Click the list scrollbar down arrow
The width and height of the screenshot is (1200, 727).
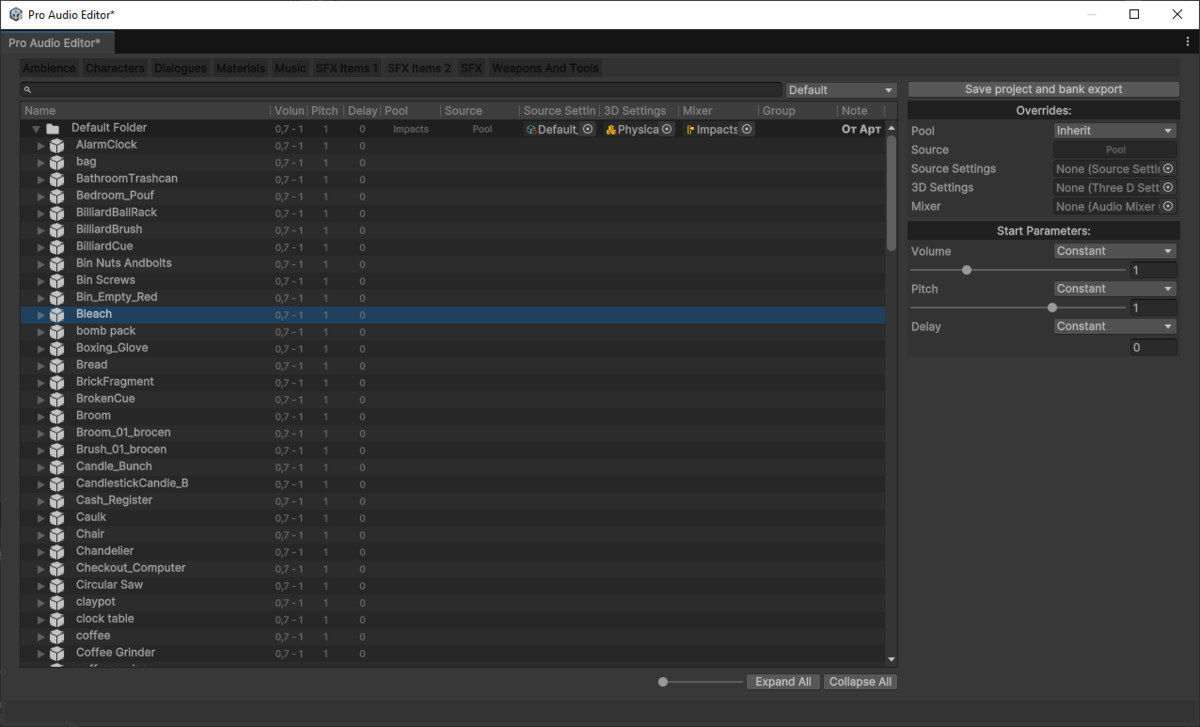[891, 660]
